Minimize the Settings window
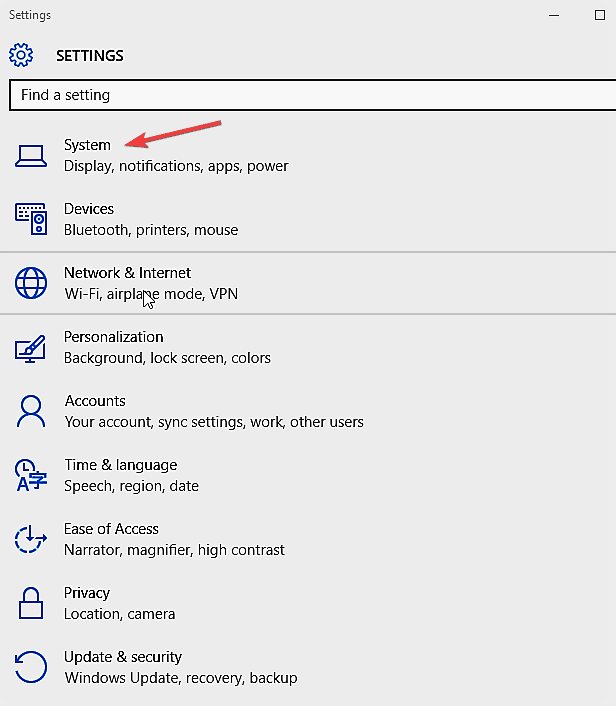Image resolution: width=616 pixels, height=706 pixels. (554, 15)
